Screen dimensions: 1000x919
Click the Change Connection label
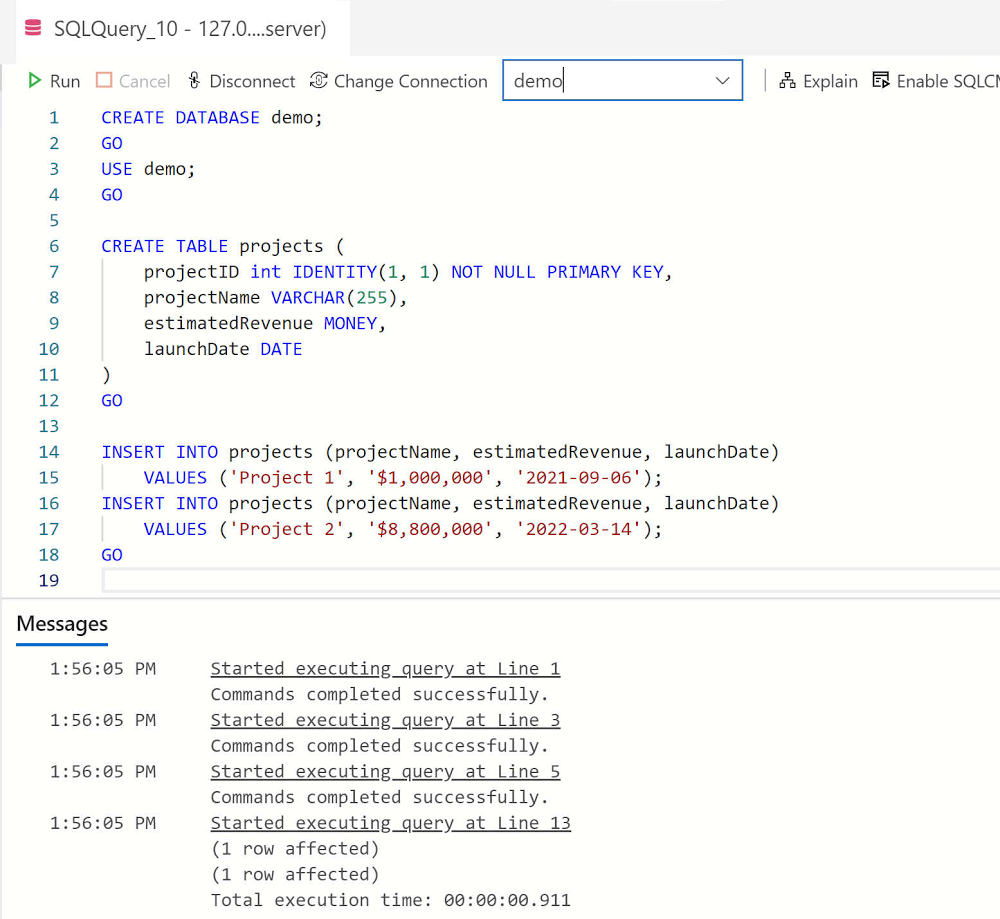point(411,82)
